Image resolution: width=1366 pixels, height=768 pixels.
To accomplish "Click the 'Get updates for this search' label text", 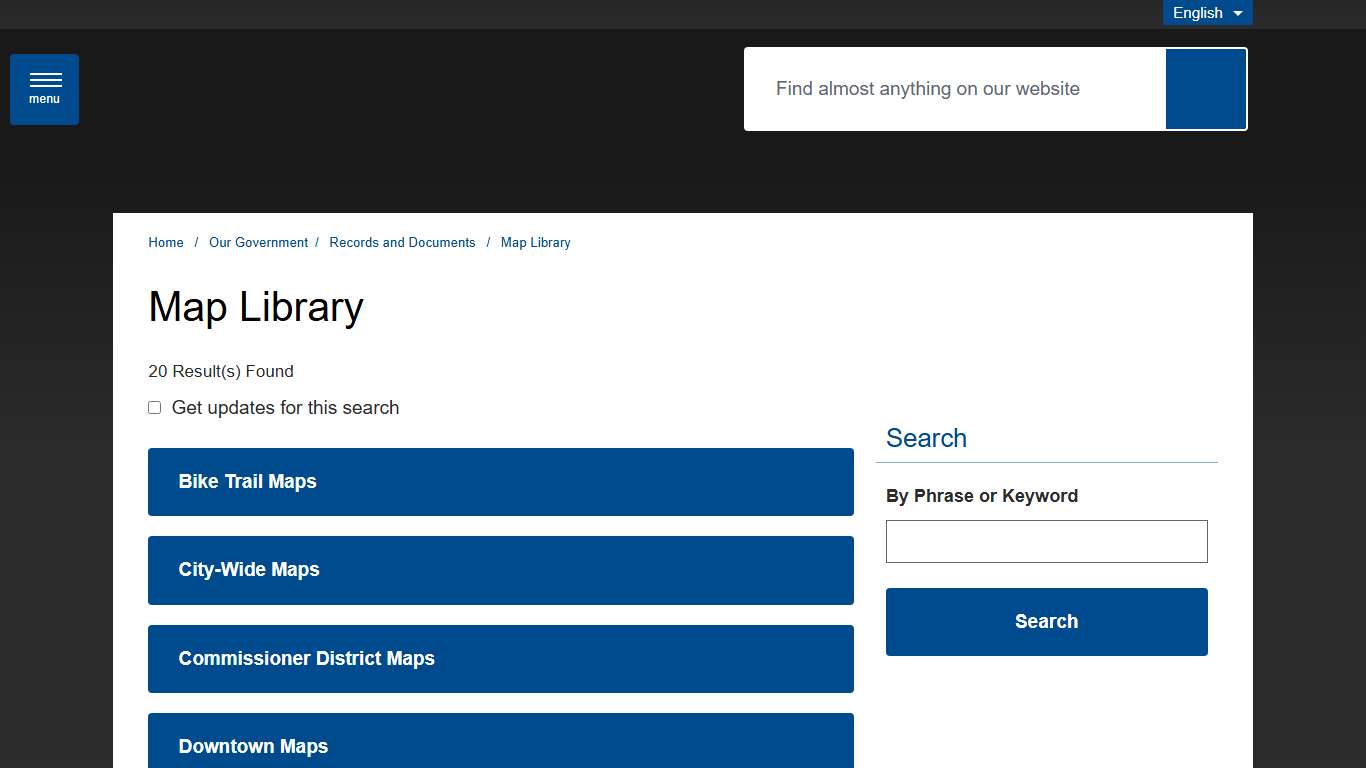I will pos(285,408).
